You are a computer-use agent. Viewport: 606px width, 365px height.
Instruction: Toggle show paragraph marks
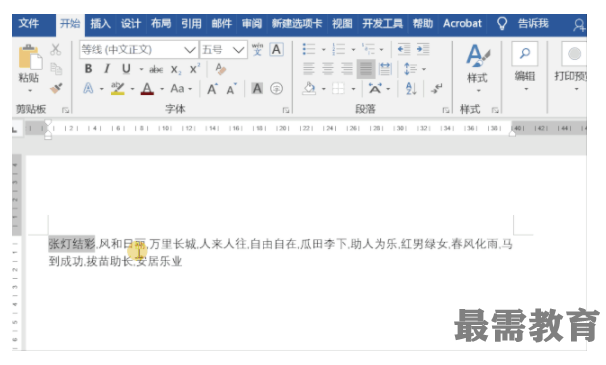click(437, 89)
